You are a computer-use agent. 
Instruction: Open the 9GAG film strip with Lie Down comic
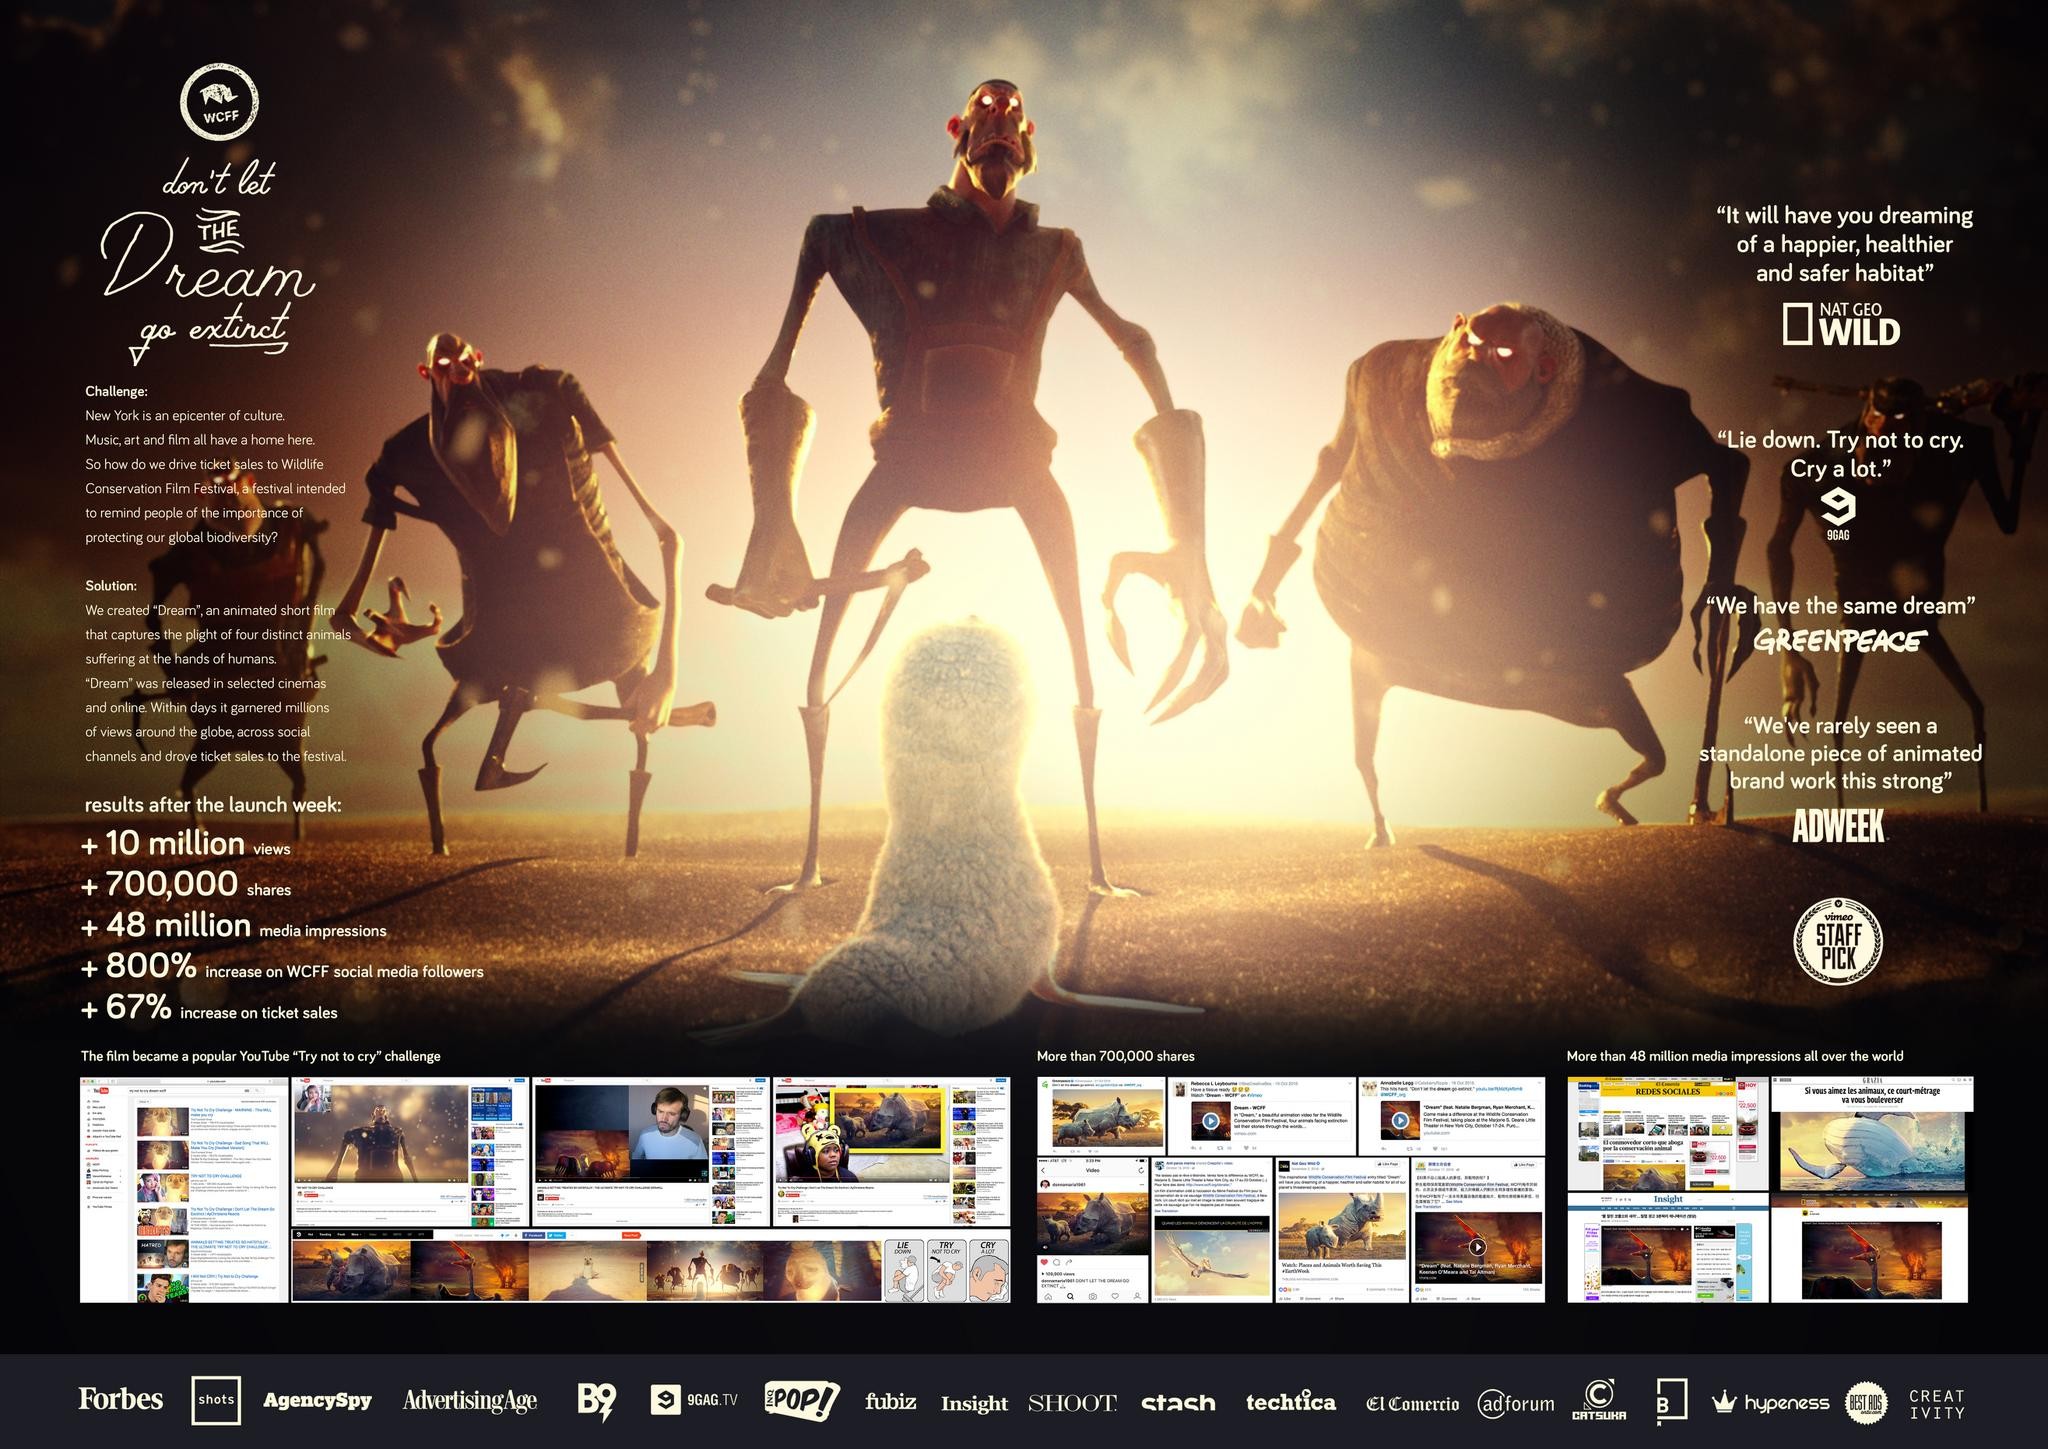pos(651,1267)
